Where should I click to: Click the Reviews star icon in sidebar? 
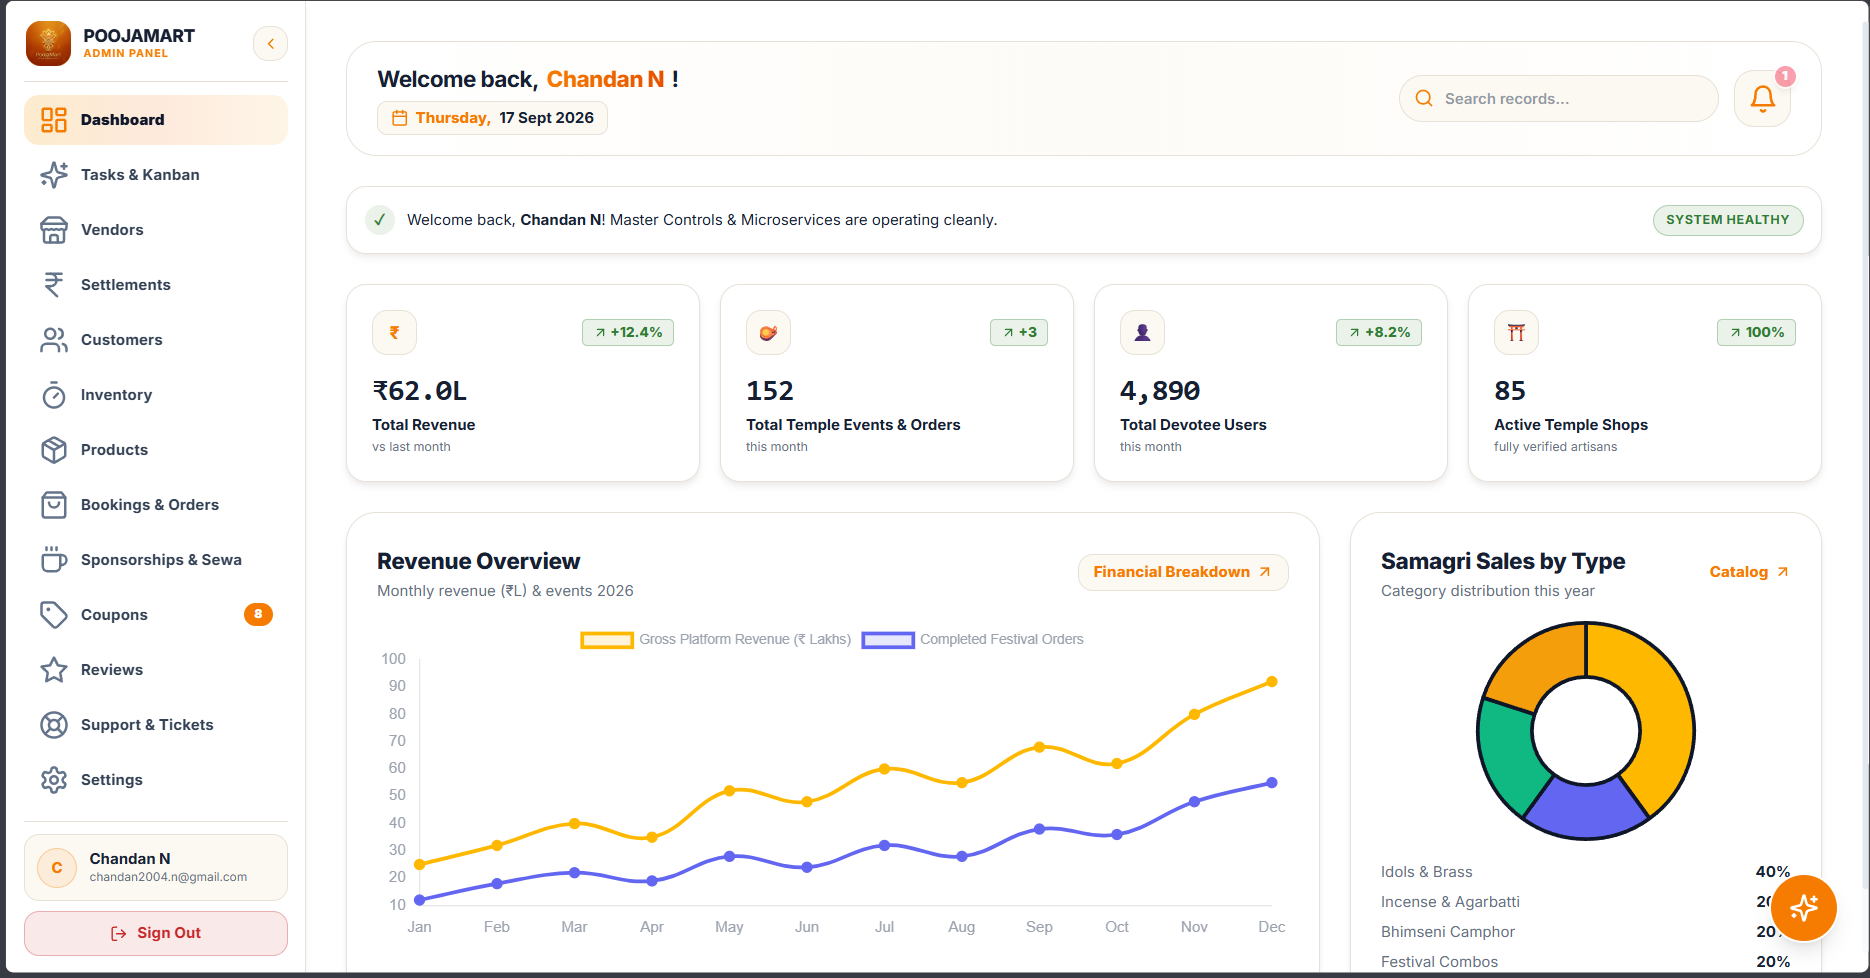click(54, 670)
